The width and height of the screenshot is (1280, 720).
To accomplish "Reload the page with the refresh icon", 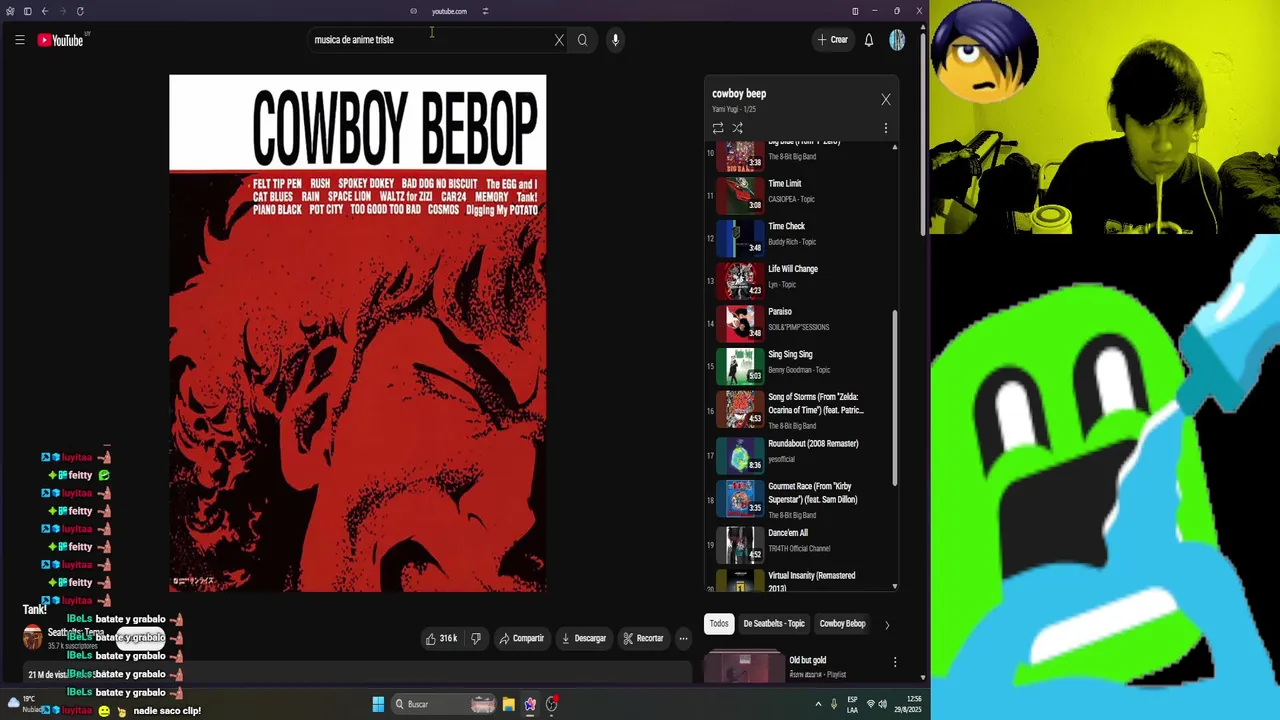I will tap(80, 11).
